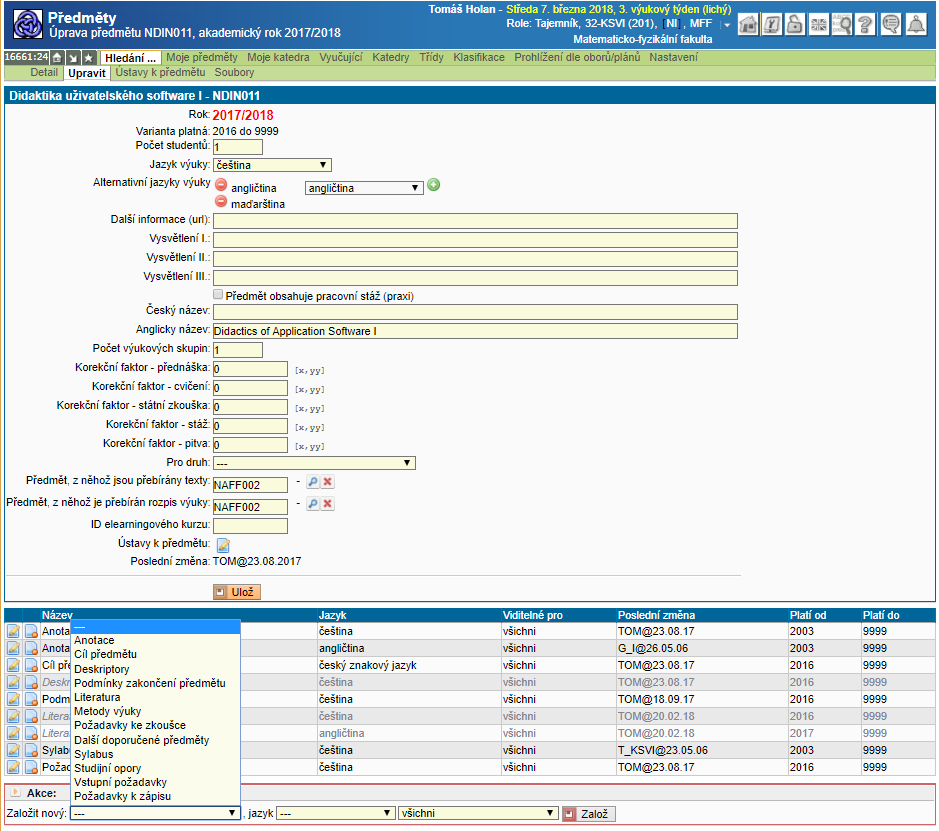Click the home house icon in header
This screenshot has width=939, height=831.
(x=748, y=25)
